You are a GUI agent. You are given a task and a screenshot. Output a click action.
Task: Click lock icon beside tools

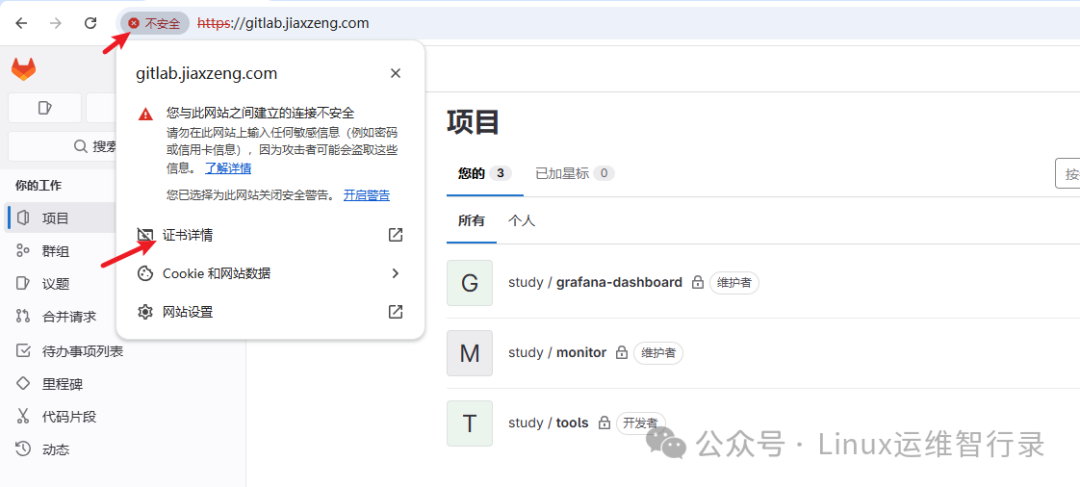(x=604, y=423)
